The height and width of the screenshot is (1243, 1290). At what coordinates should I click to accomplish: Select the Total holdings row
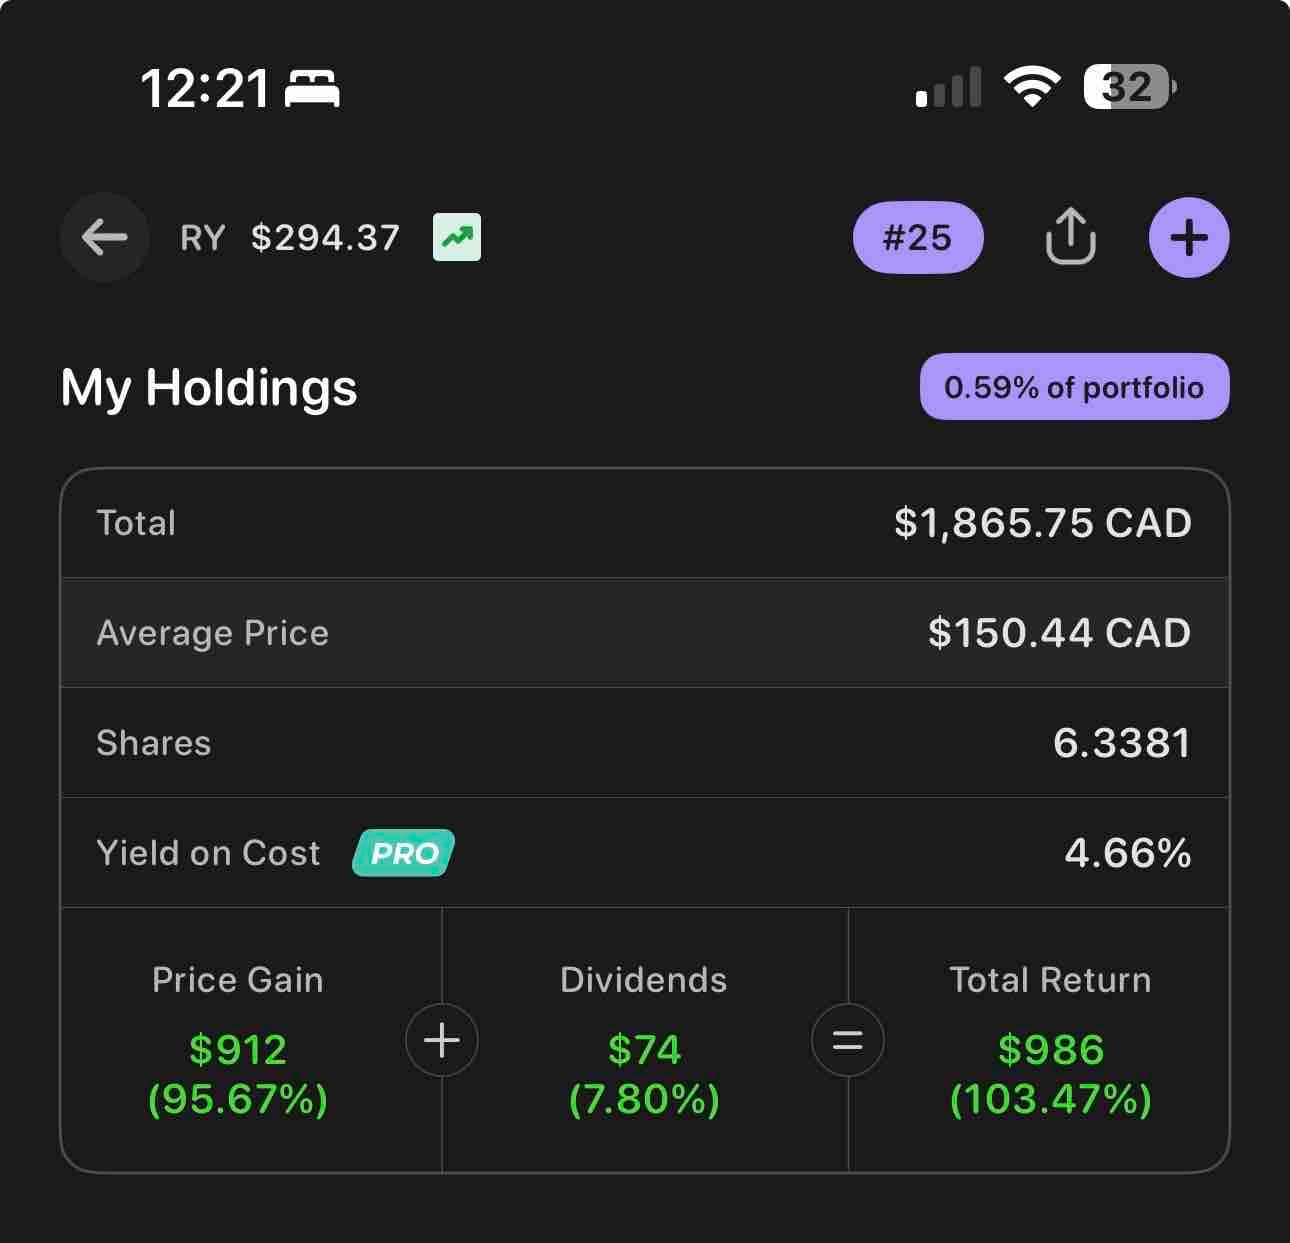(645, 523)
